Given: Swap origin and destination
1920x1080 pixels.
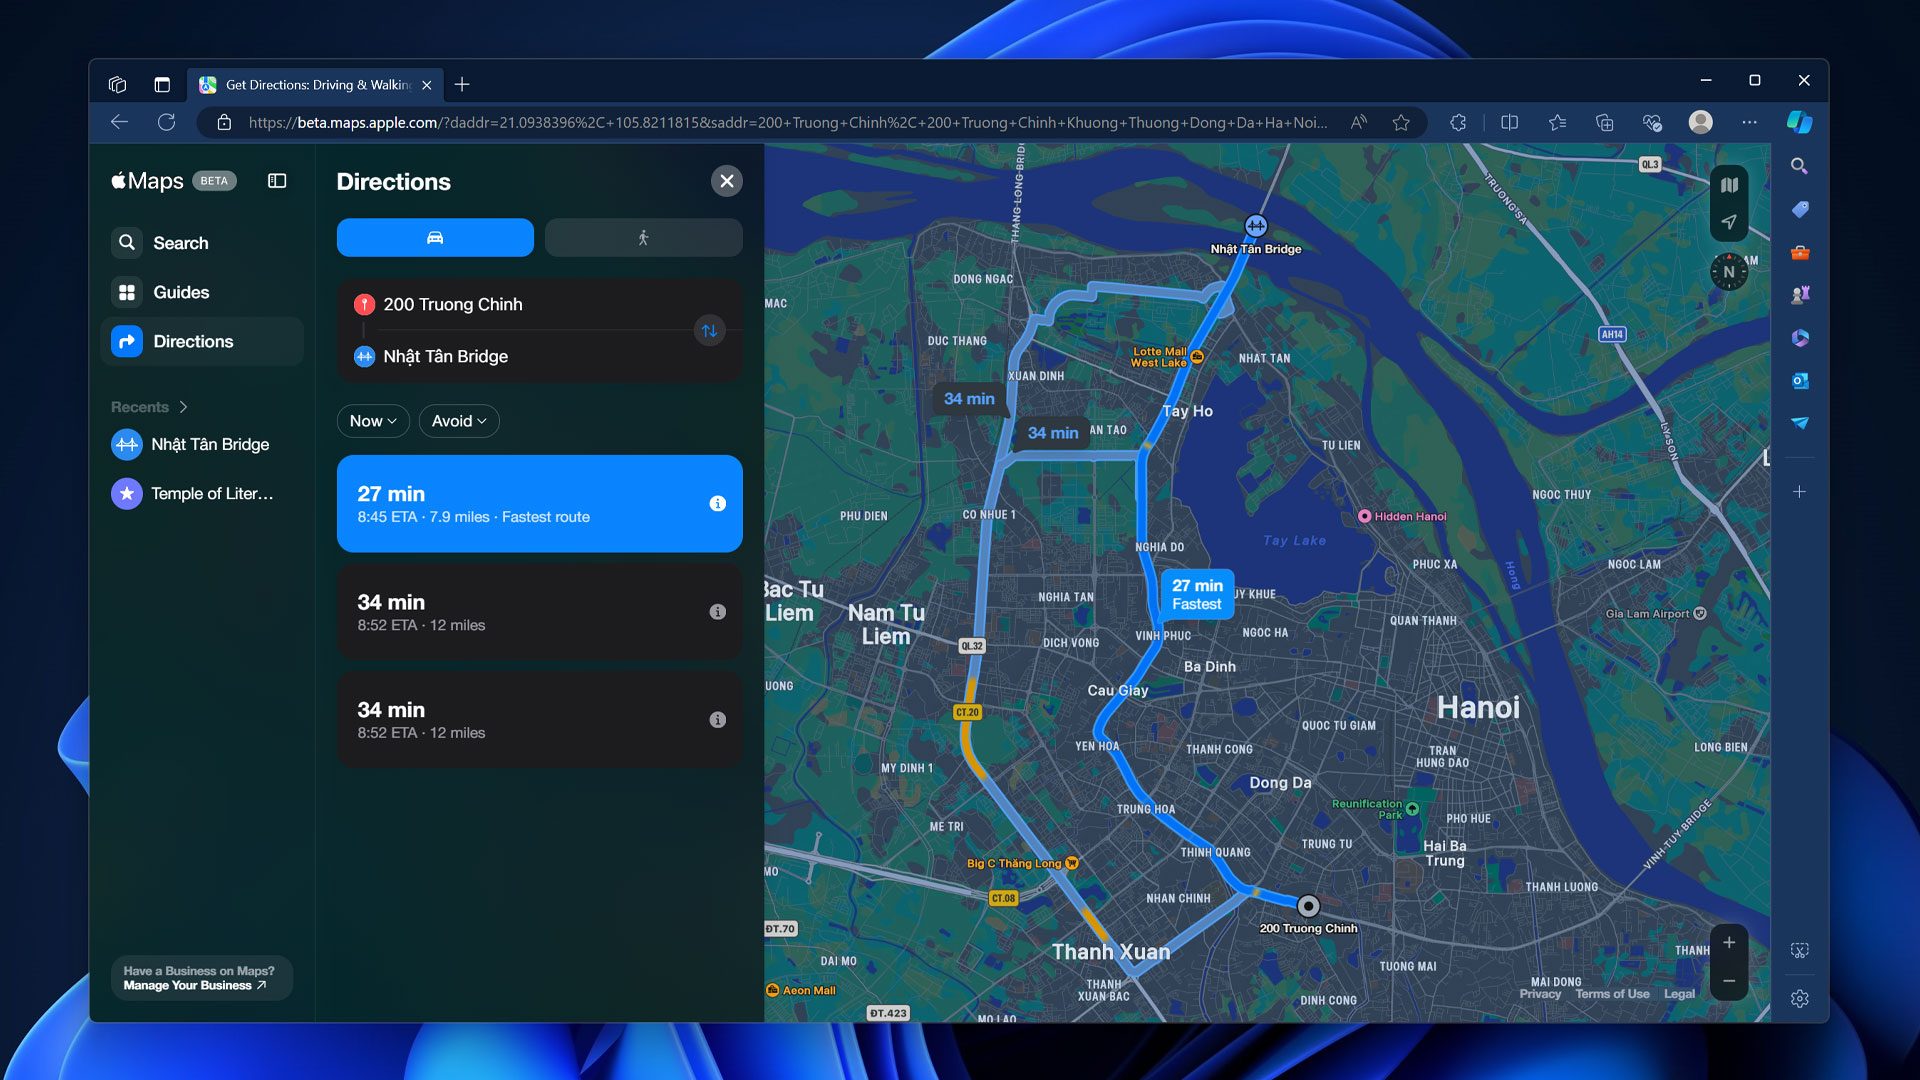Looking at the screenshot, I should tap(709, 331).
